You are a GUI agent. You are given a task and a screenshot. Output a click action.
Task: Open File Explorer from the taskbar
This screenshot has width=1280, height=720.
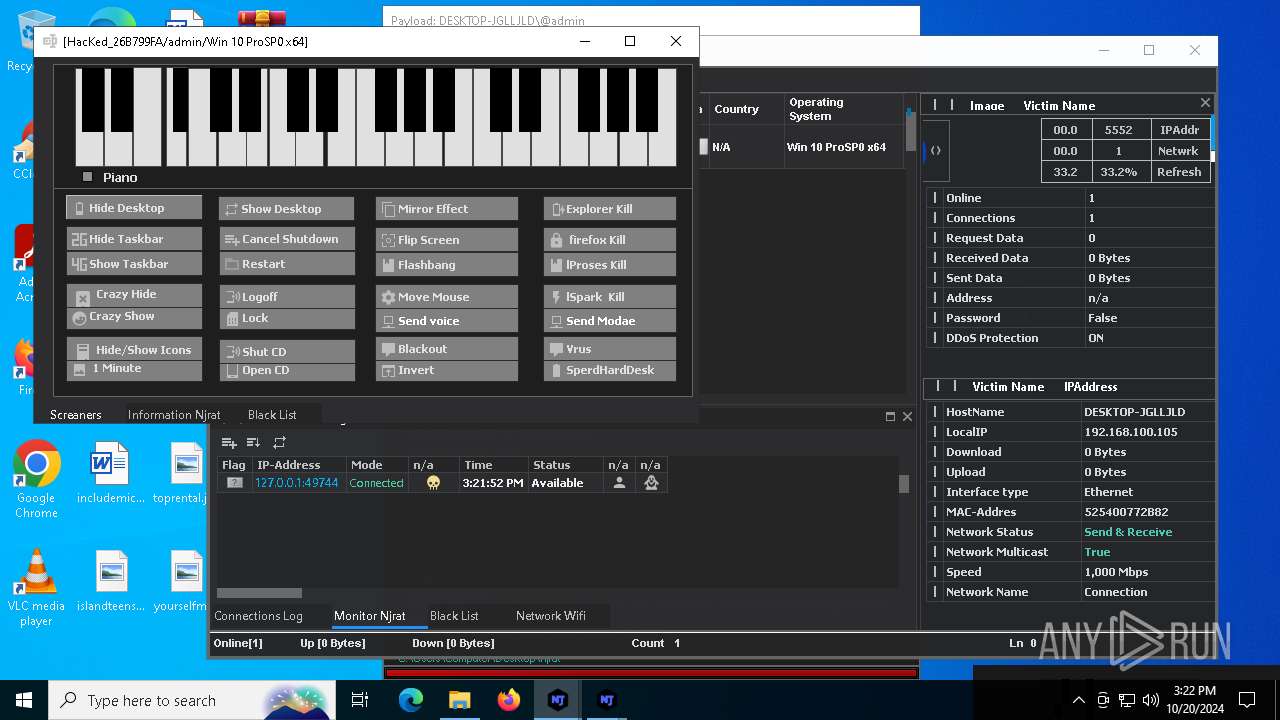460,700
